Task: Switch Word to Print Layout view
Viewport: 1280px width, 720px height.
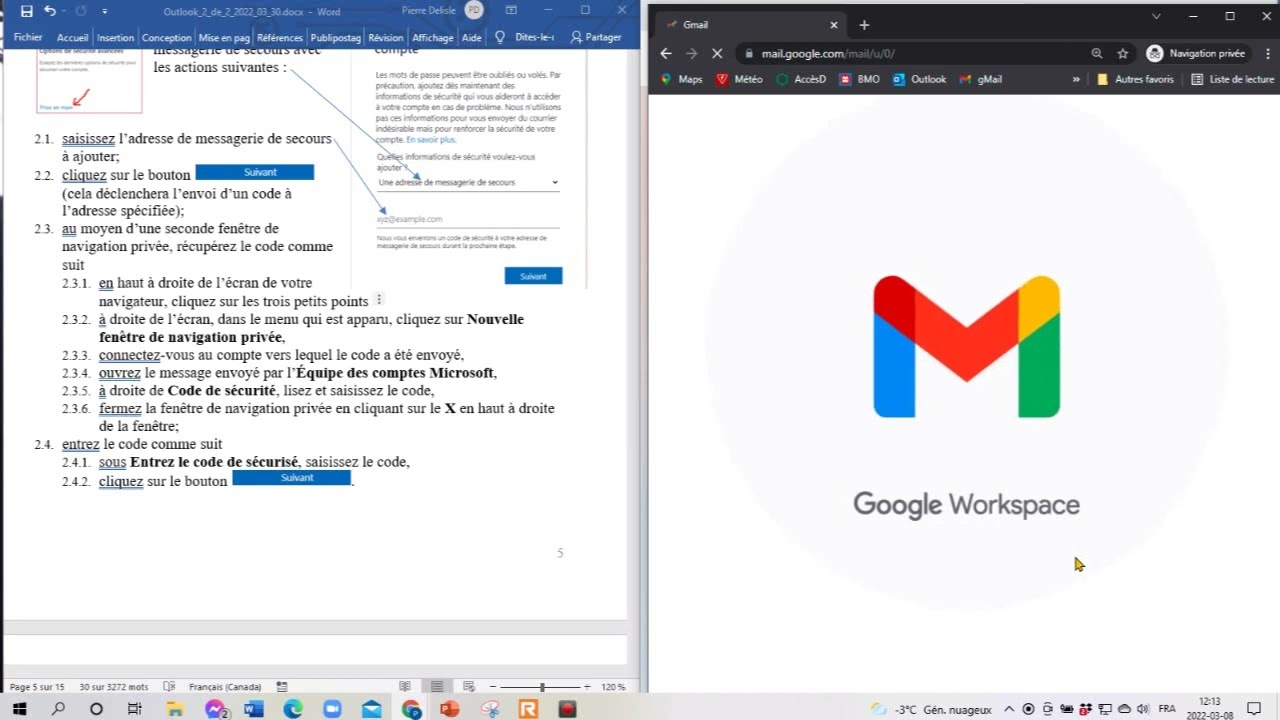Action: coord(437,687)
